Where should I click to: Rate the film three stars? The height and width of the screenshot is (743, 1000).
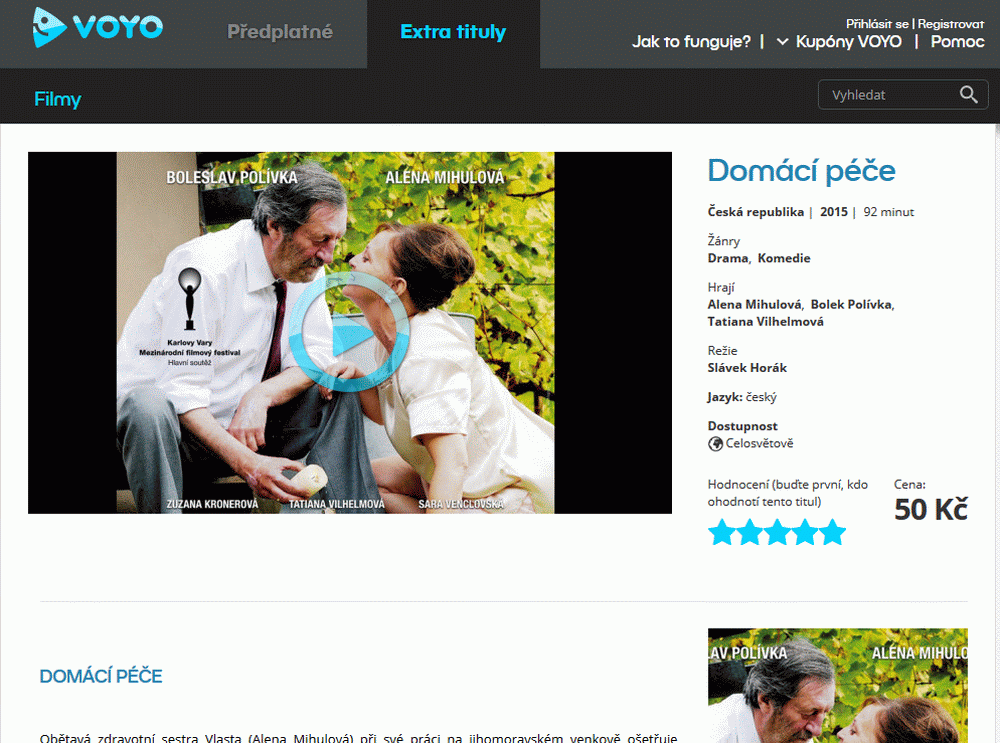[x=777, y=533]
